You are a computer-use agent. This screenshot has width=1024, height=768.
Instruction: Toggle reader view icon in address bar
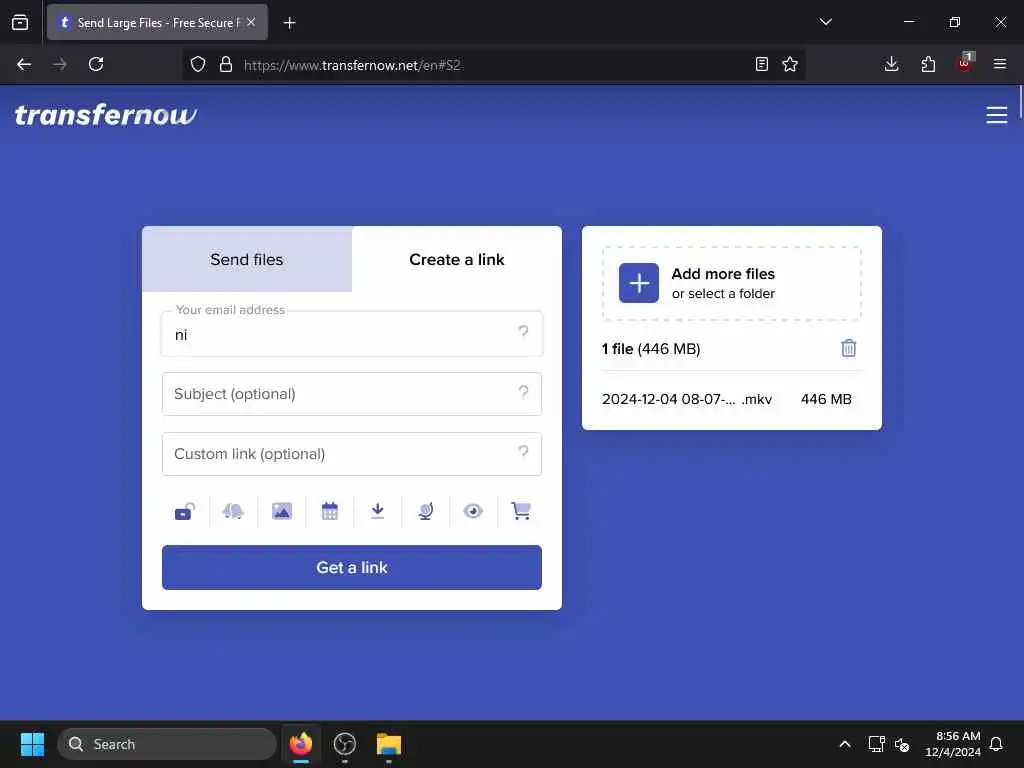(761, 64)
